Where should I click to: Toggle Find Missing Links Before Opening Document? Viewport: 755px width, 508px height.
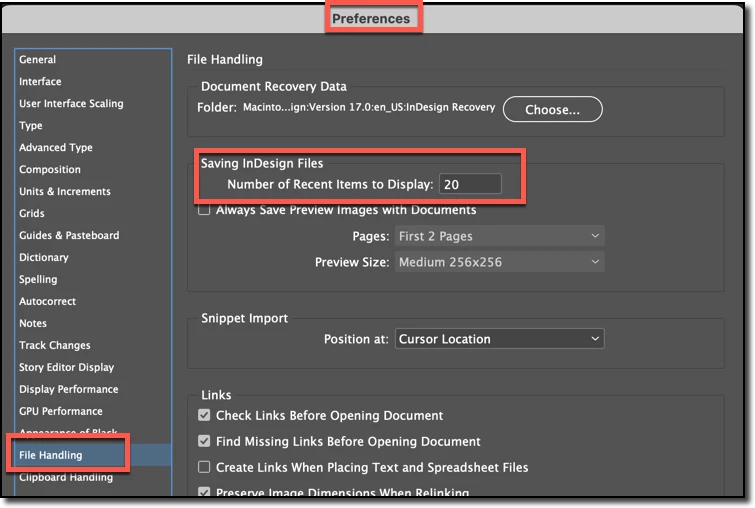[204, 441]
